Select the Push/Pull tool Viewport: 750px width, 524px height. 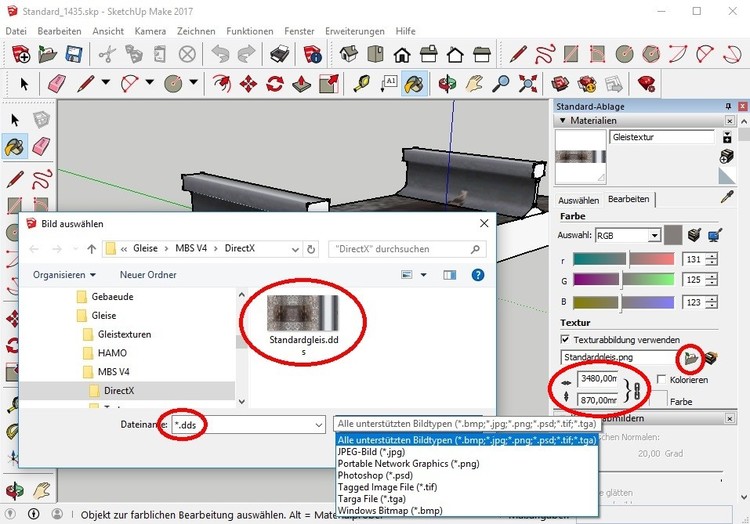pyautogui.click(x=301, y=84)
